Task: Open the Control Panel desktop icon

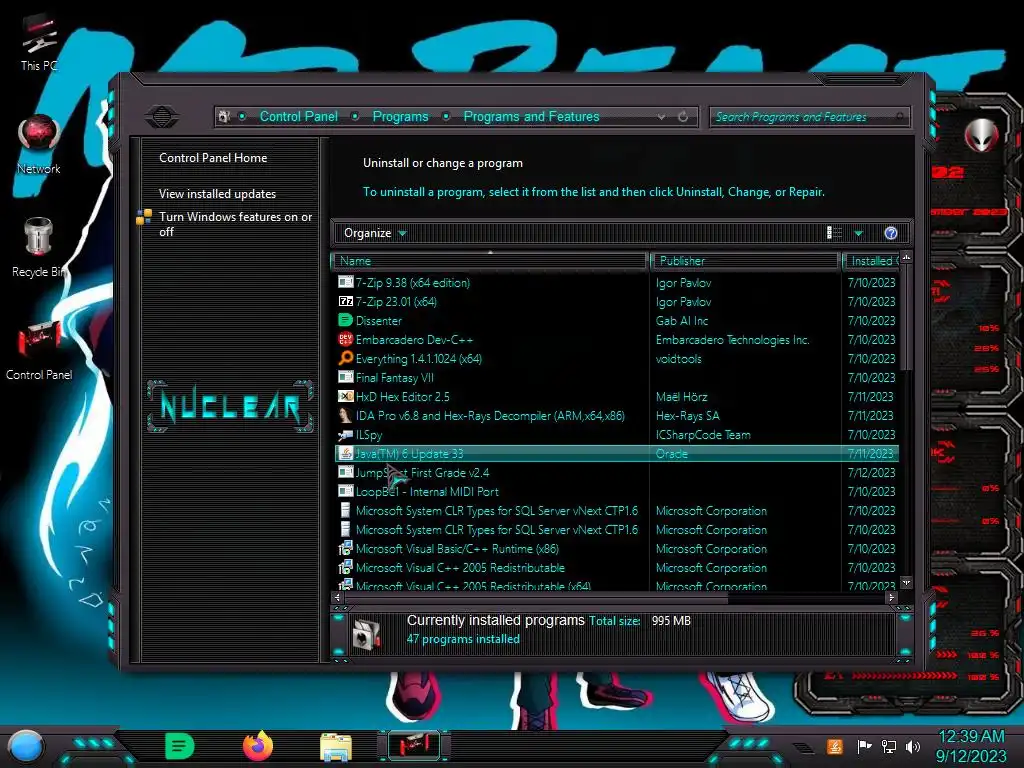Action: tap(39, 350)
